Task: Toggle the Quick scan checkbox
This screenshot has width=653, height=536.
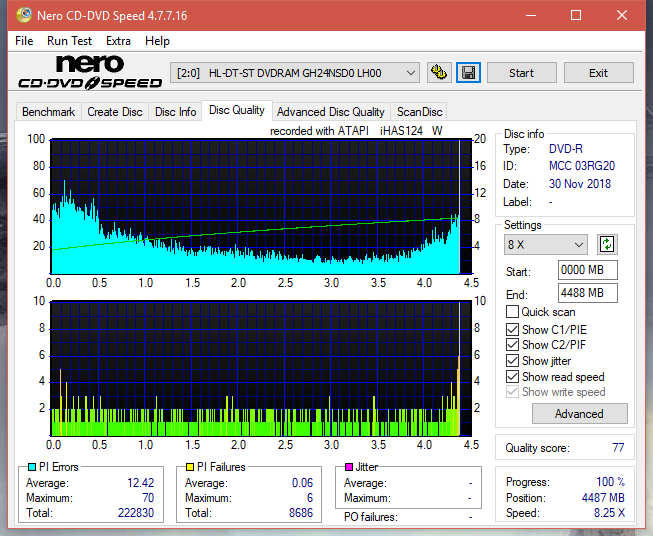Action: (512, 312)
